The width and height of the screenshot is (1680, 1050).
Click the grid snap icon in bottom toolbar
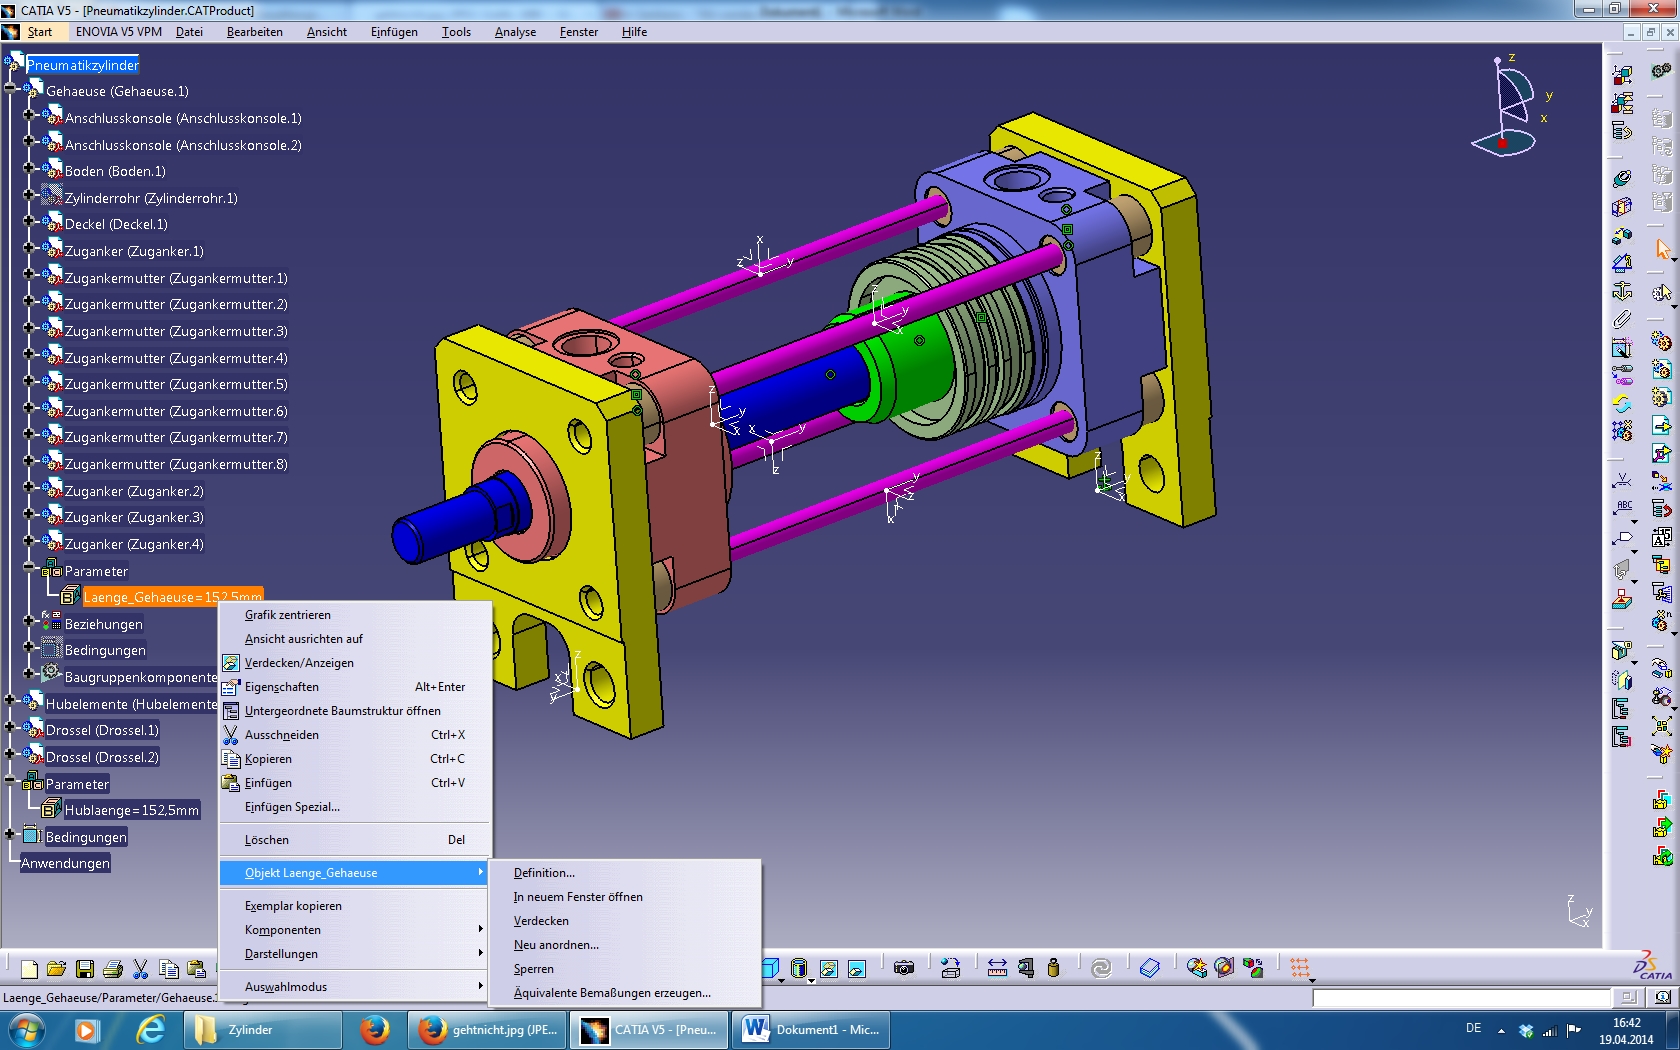(1299, 968)
